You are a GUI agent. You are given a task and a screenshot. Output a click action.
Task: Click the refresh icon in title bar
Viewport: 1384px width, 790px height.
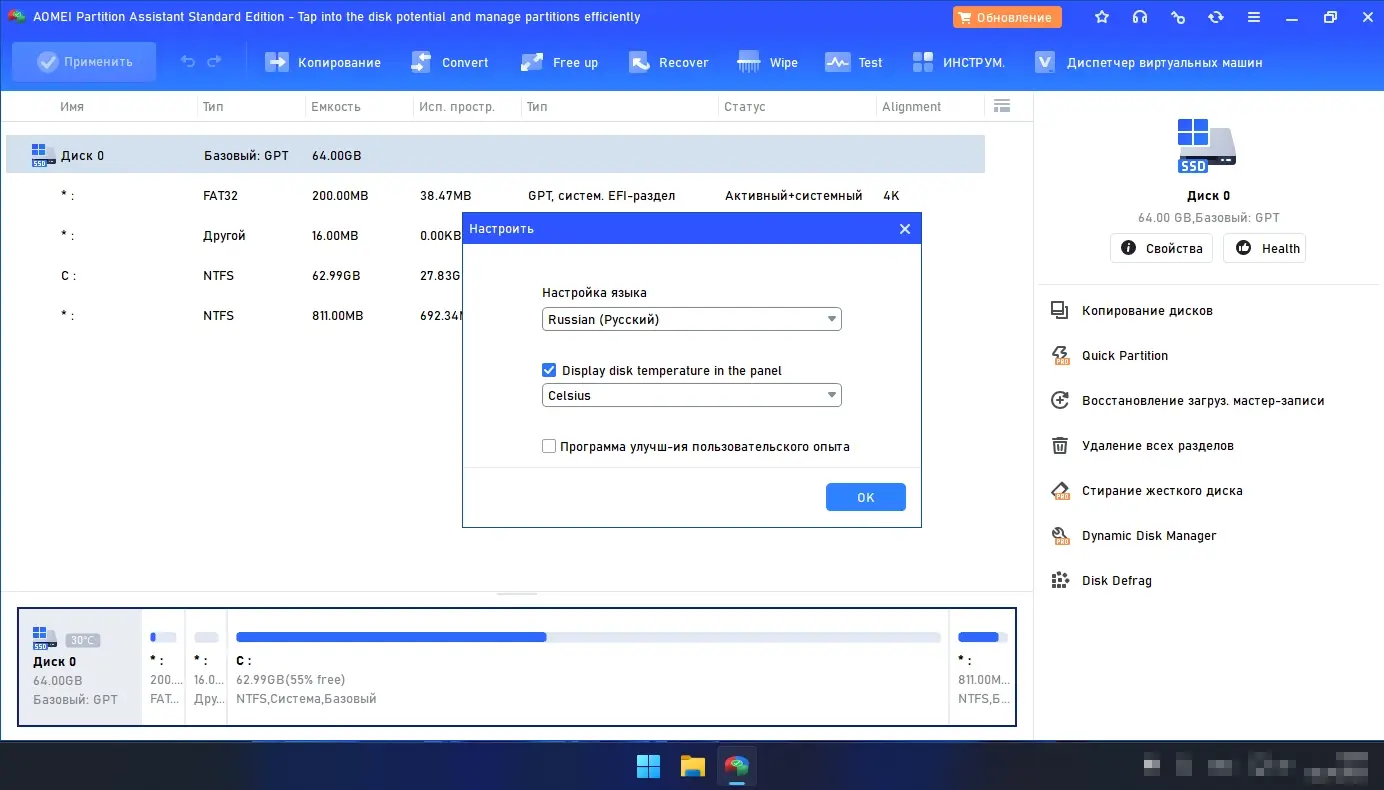[1216, 17]
